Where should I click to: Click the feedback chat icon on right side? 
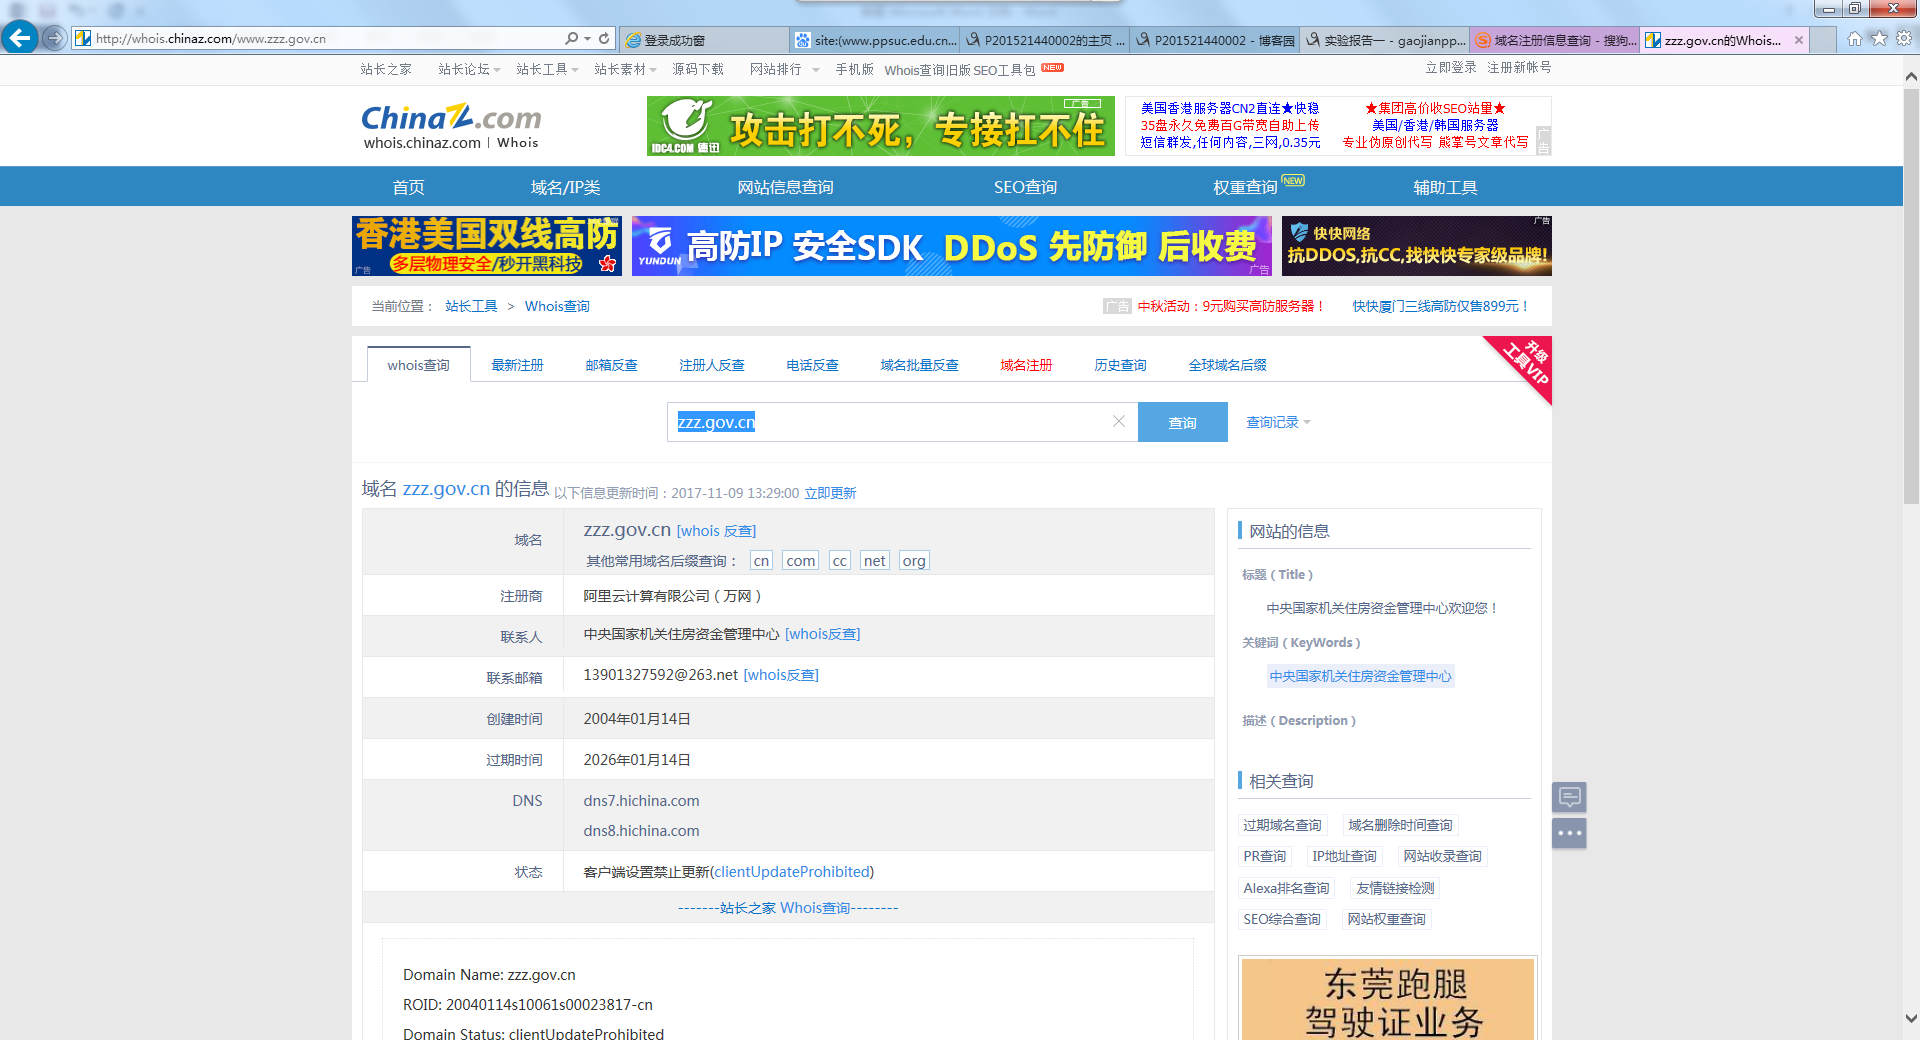pos(1569,797)
